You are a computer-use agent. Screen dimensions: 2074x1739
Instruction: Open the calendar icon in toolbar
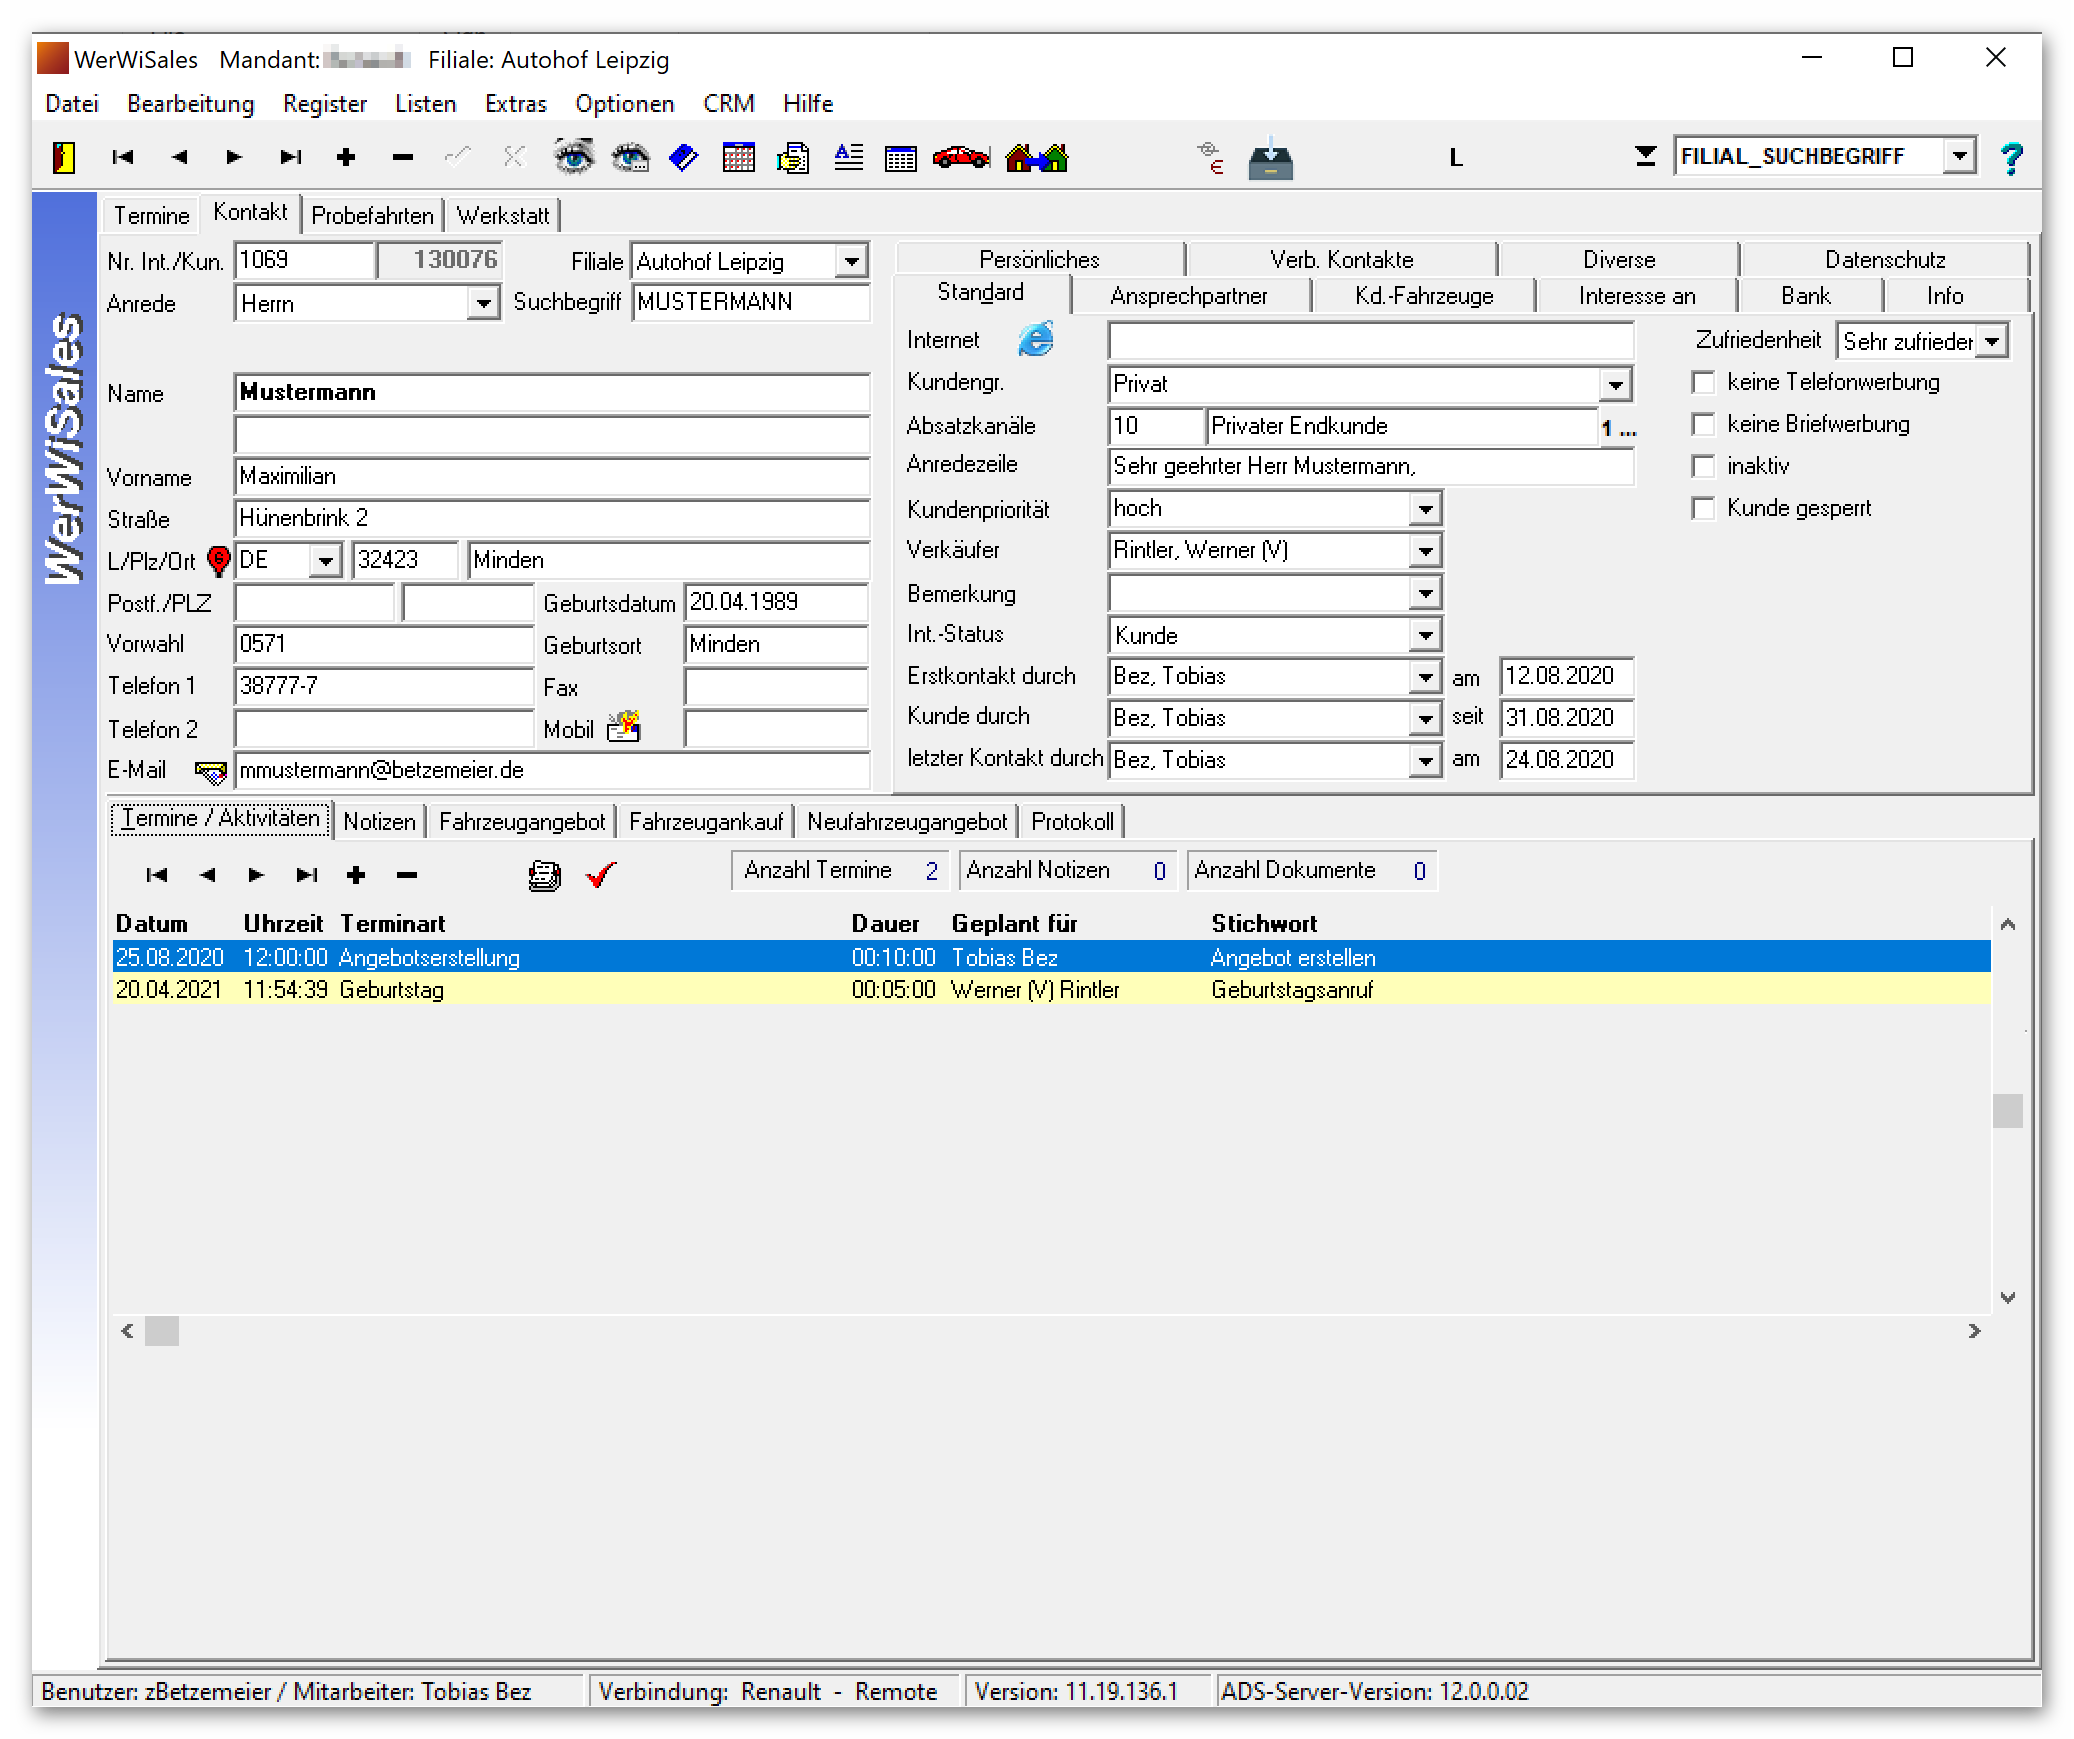(739, 157)
